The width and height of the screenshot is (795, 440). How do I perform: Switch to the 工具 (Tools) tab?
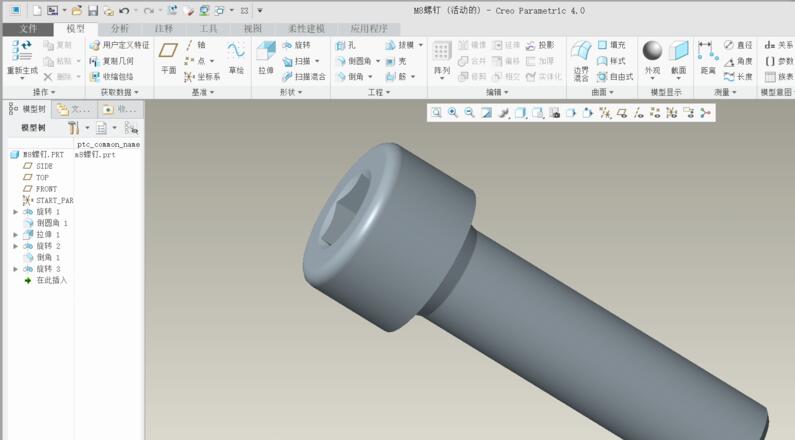[x=208, y=29]
